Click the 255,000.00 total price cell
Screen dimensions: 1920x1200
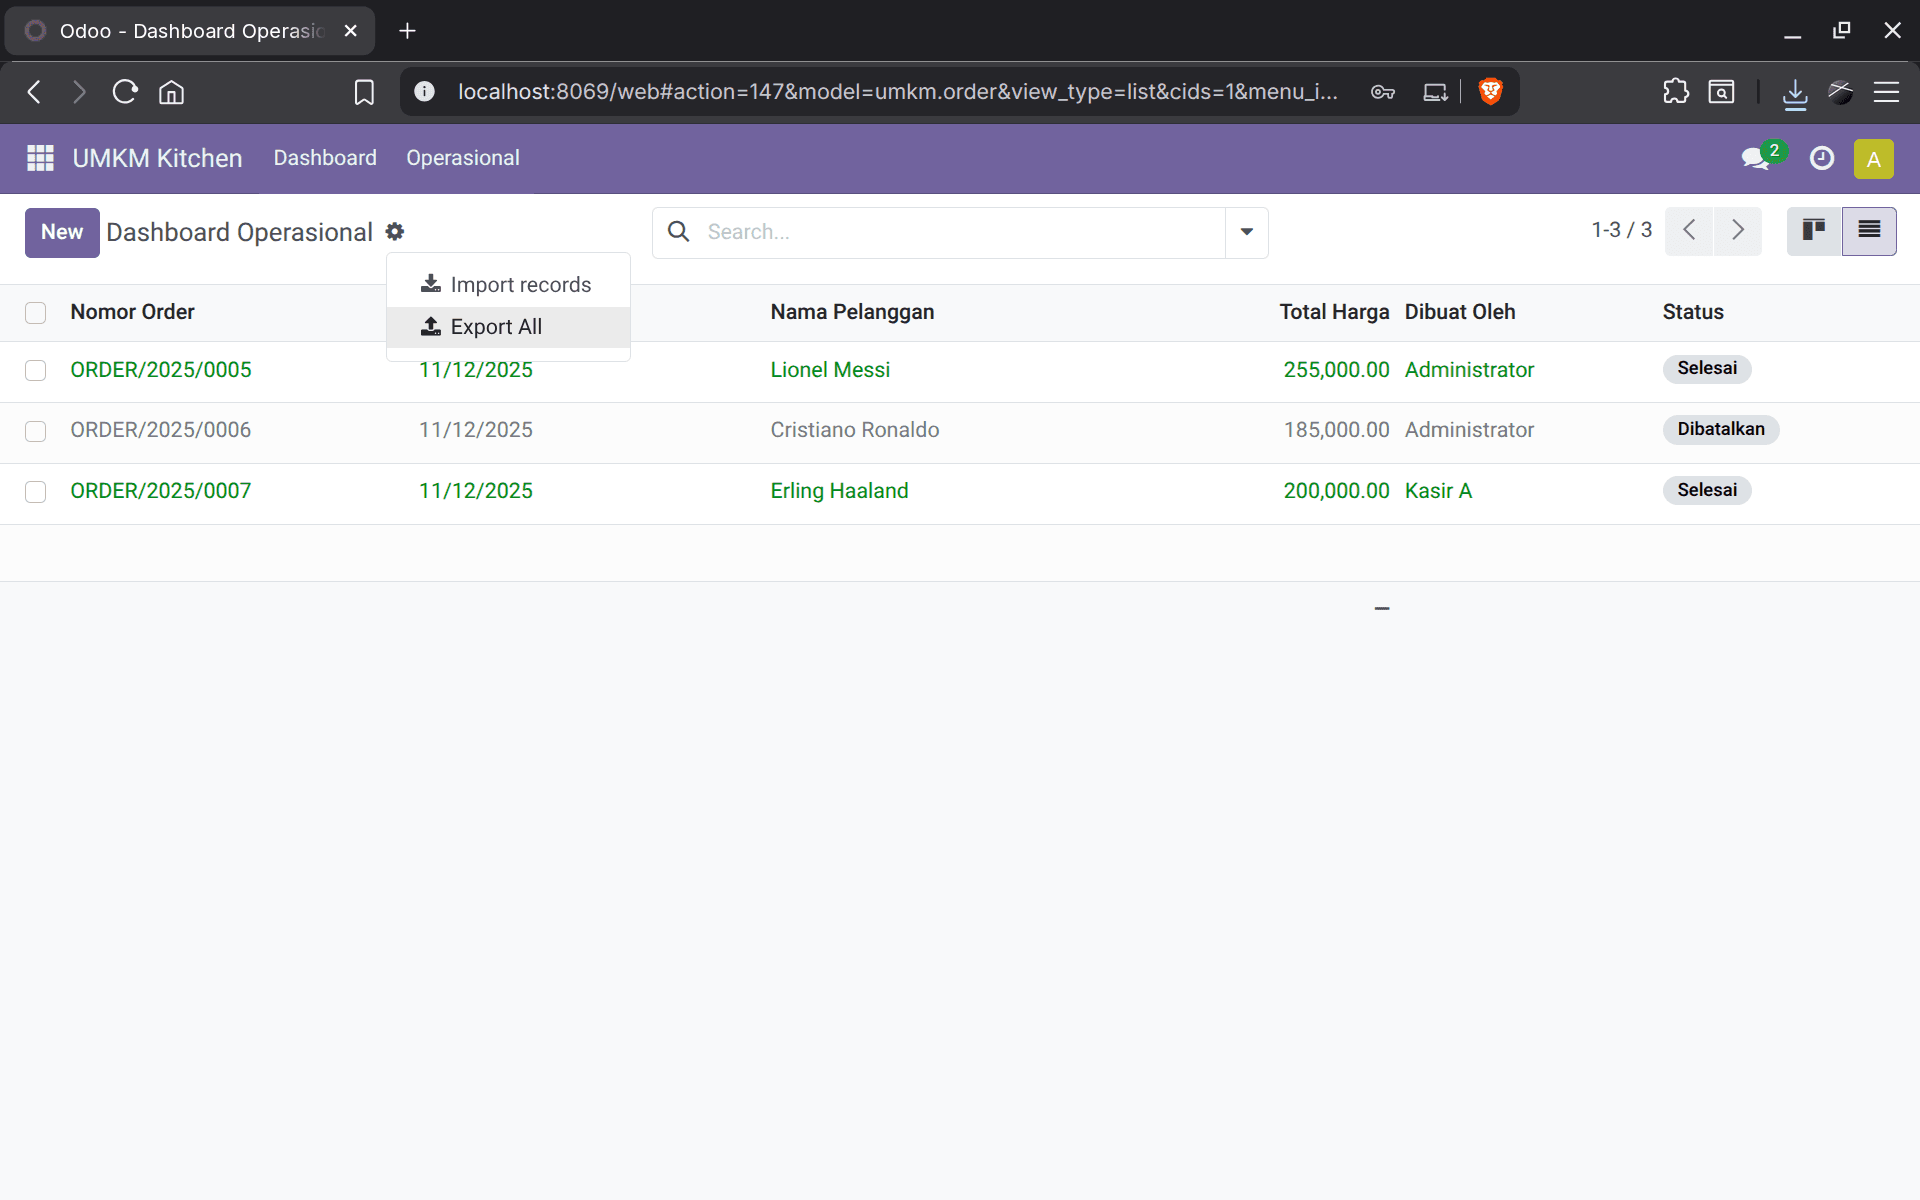pos(1336,370)
